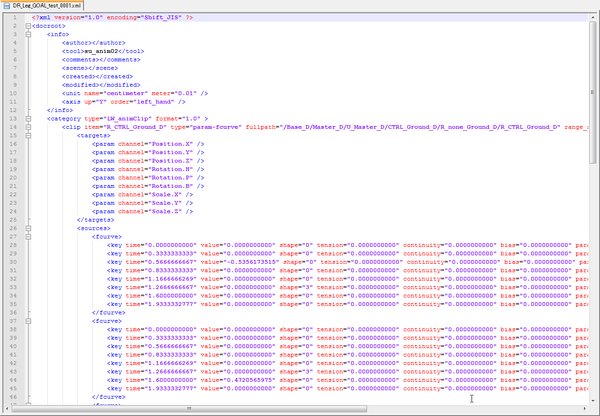The width and height of the screenshot is (600, 416).
Task: Collapse the clip R_CTRL_Ground_D fold marker
Action: click(28, 127)
